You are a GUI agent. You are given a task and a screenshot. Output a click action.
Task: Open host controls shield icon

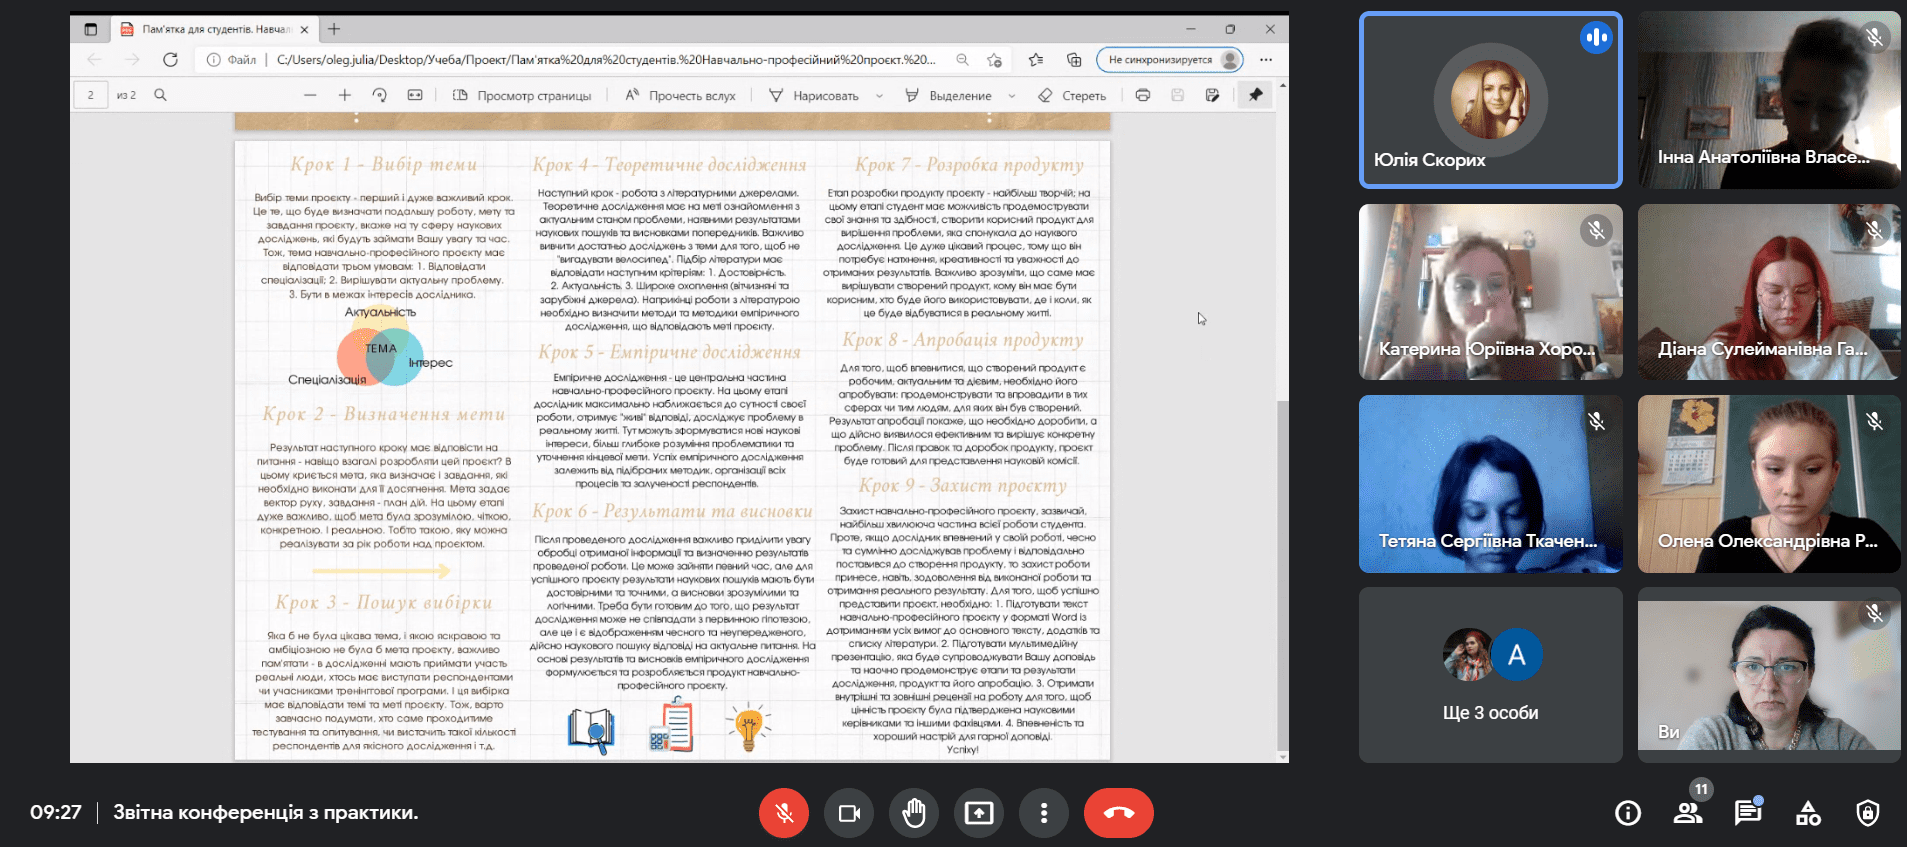(x=1868, y=813)
